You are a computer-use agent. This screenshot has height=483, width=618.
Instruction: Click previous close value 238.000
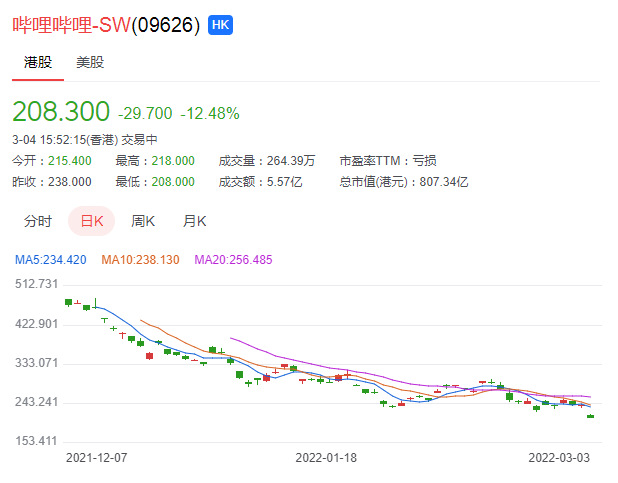70,182
